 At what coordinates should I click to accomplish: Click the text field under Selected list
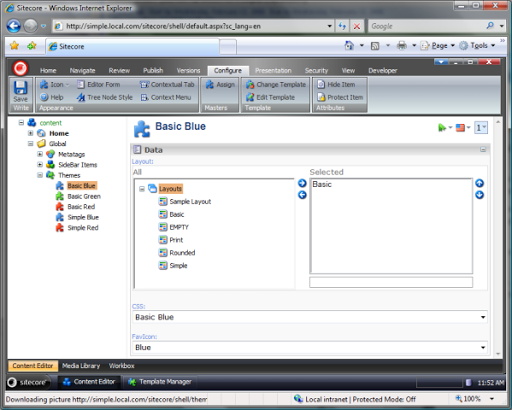[391, 282]
